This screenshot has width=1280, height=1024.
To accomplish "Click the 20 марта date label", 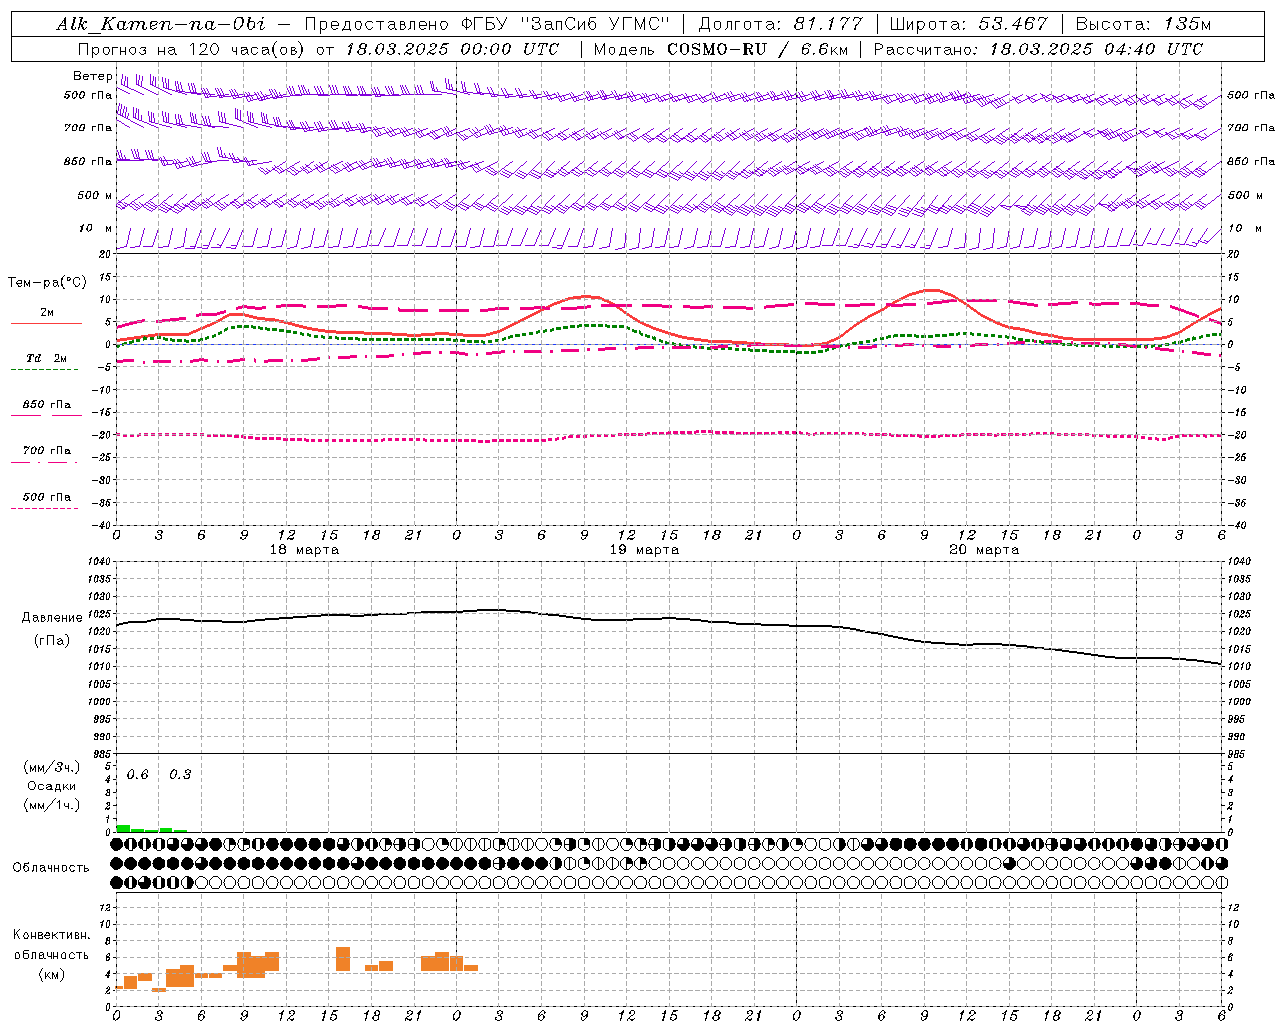I will (984, 550).
